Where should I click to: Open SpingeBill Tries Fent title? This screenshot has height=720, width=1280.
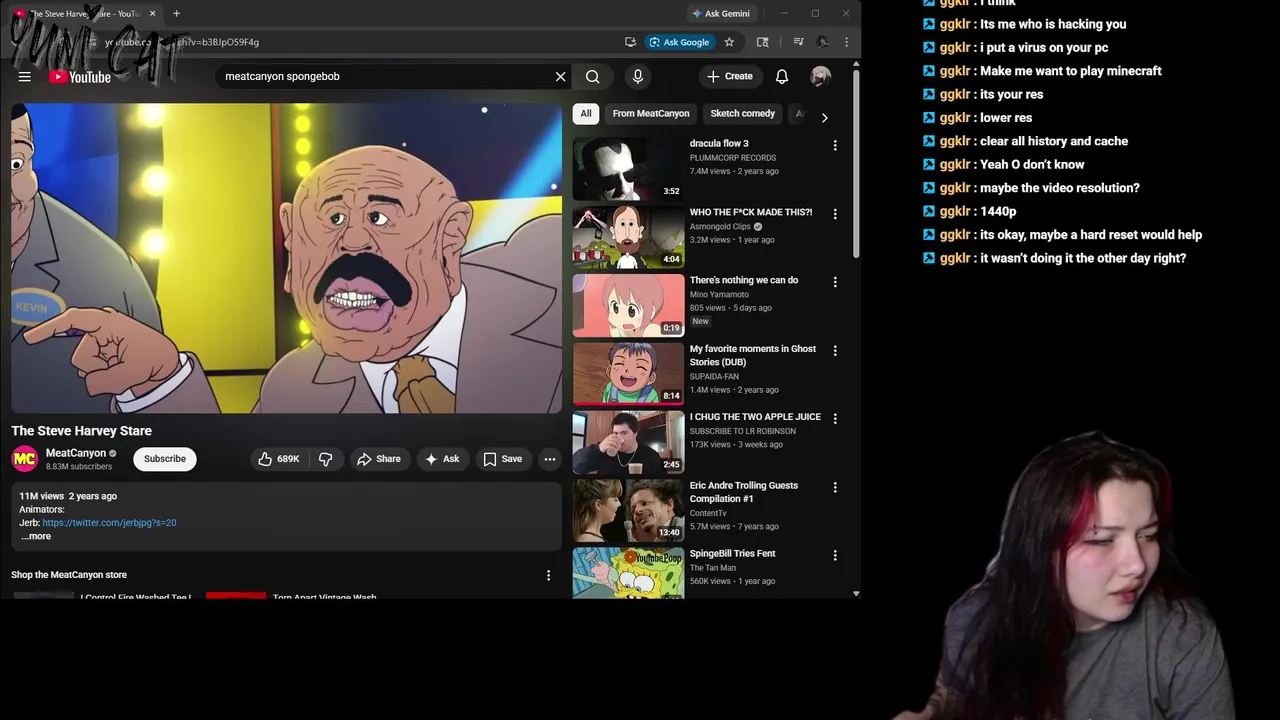click(x=732, y=553)
